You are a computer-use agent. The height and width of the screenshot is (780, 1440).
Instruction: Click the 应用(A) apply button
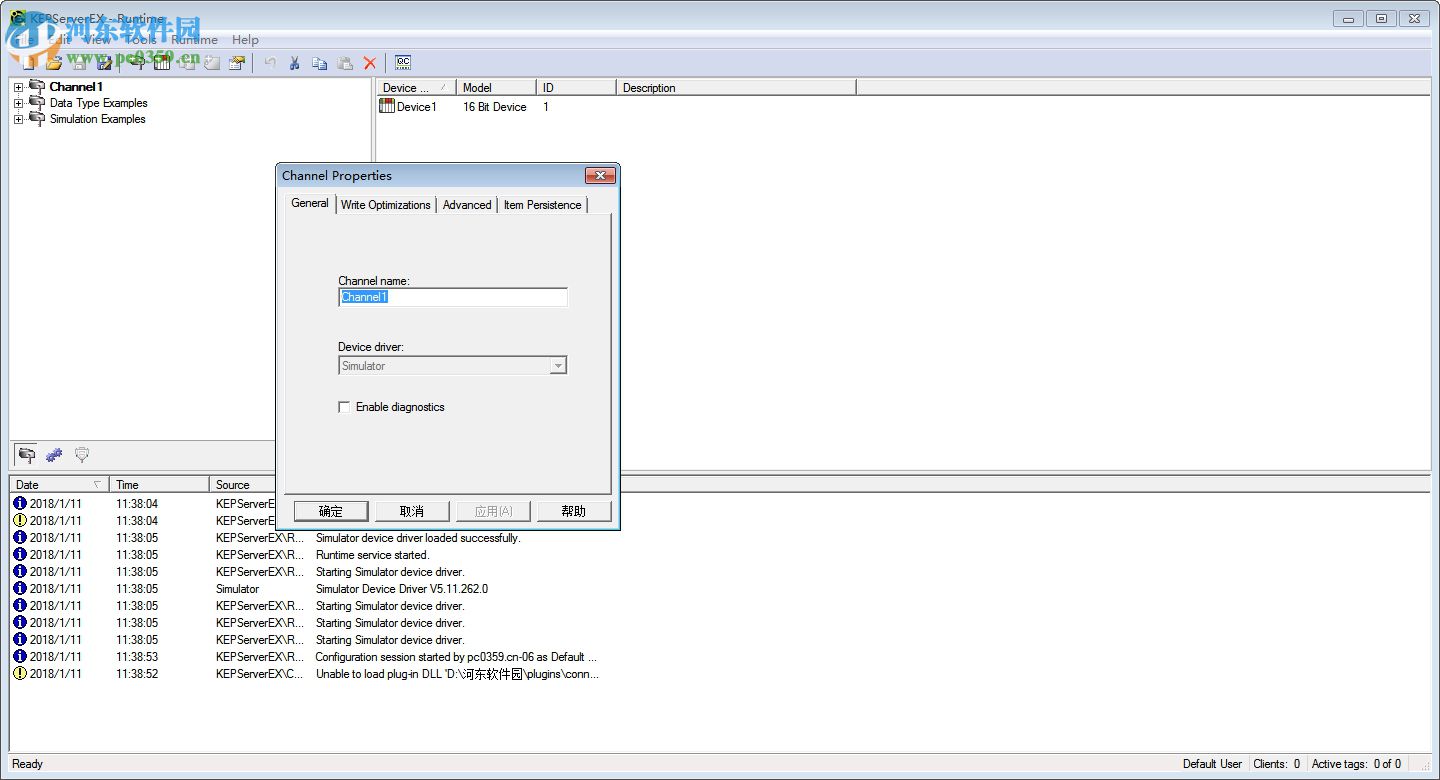coord(493,511)
